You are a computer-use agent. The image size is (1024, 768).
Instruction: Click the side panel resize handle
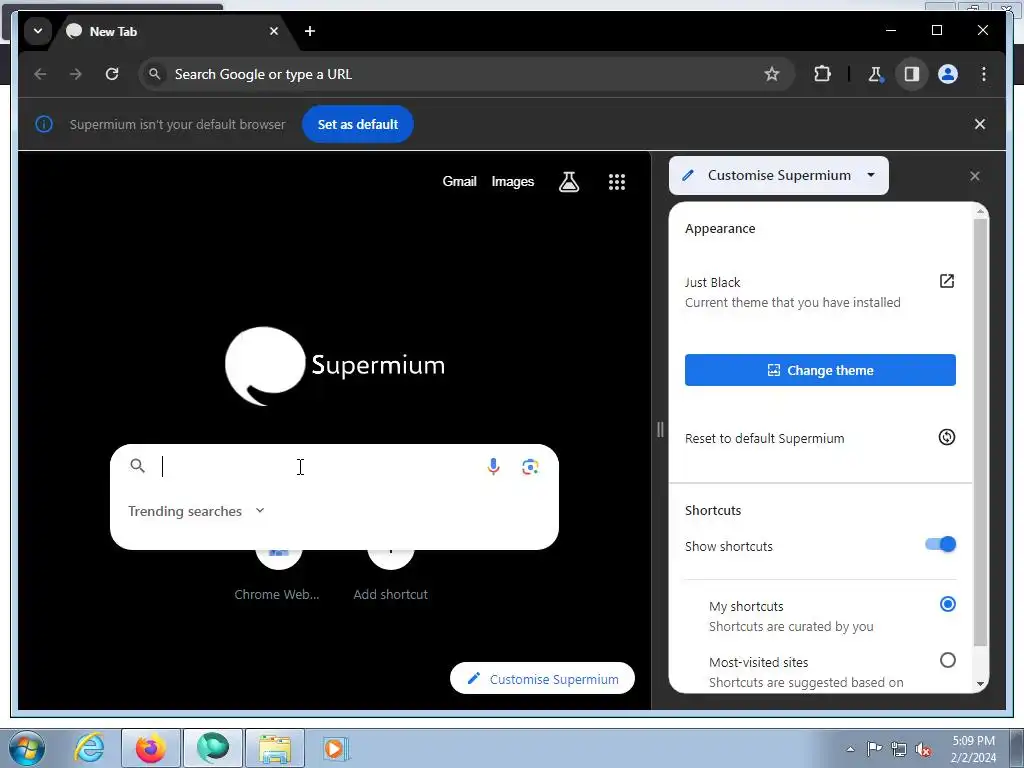click(660, 430)
